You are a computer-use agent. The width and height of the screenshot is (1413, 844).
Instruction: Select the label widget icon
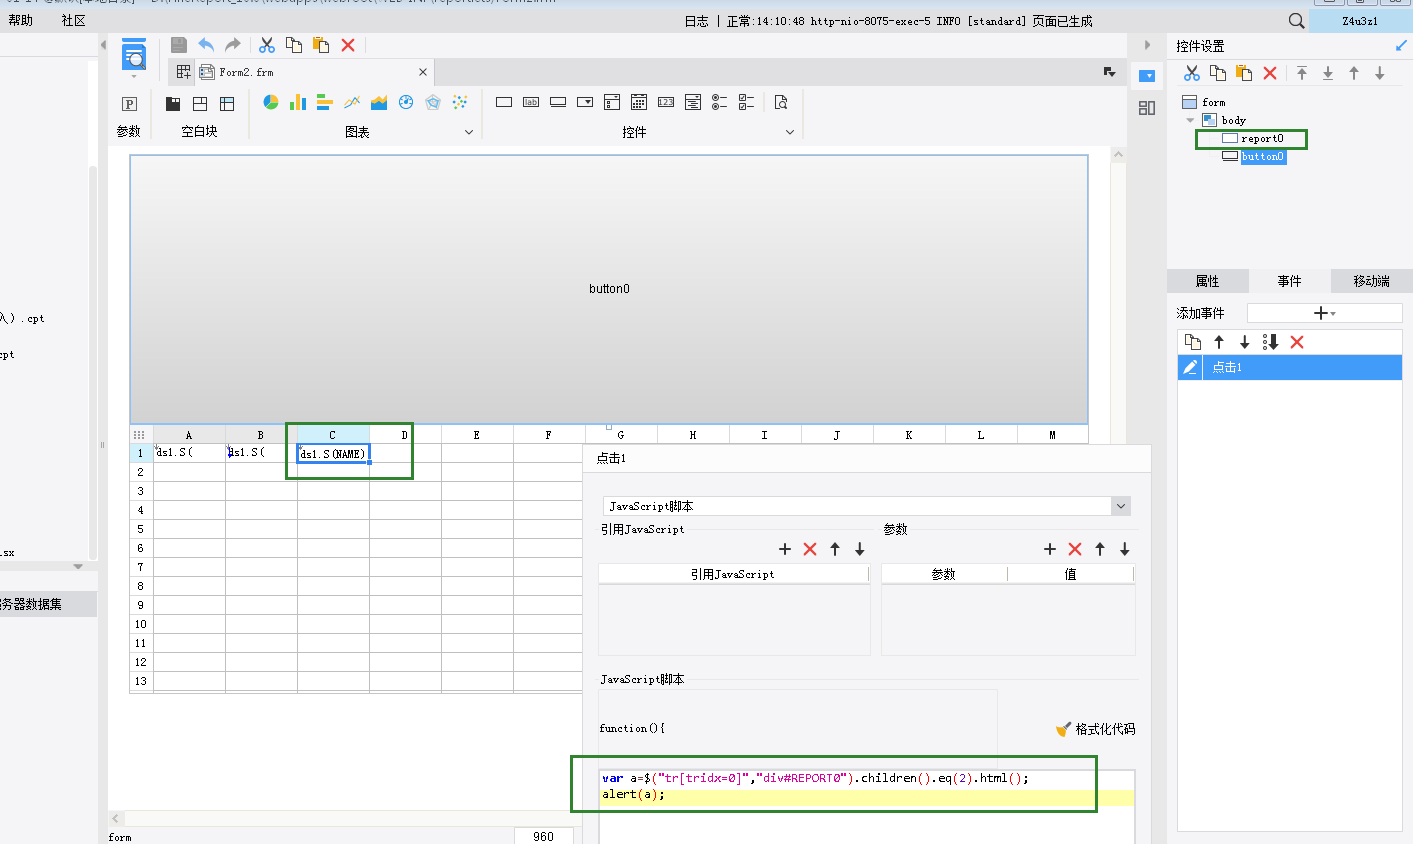tap(531, 102)
